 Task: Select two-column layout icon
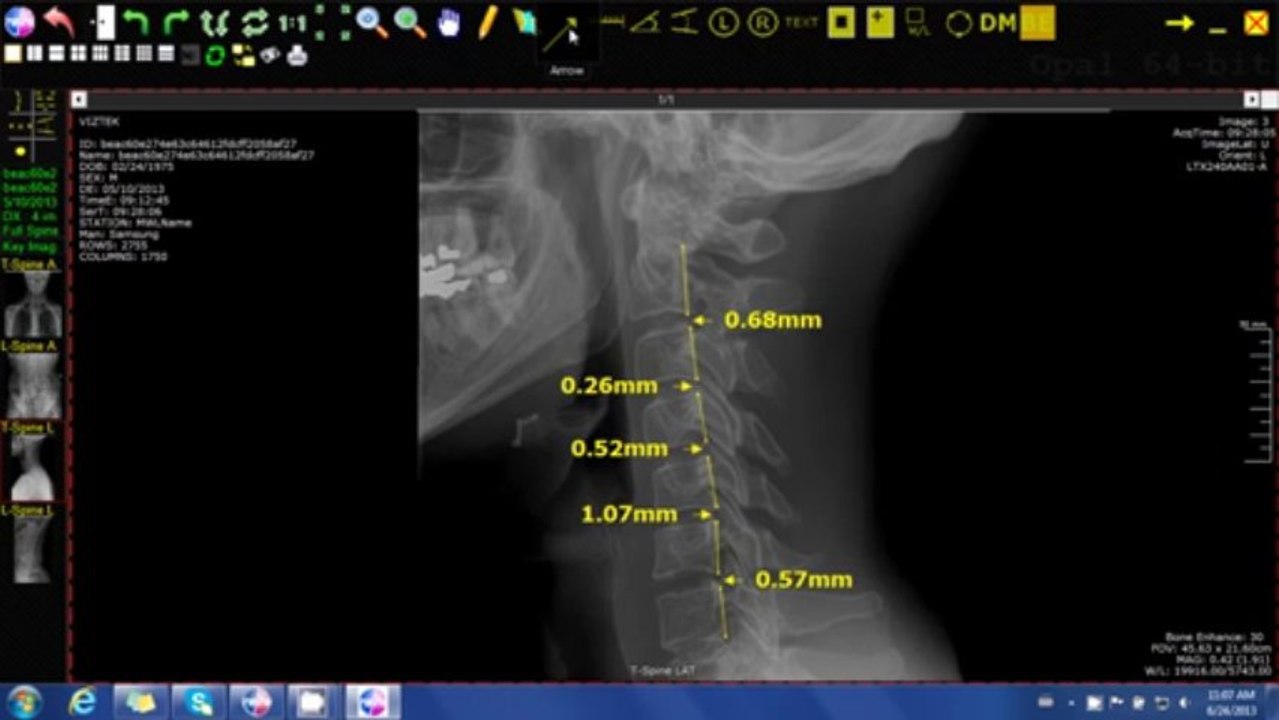(35, 54)
